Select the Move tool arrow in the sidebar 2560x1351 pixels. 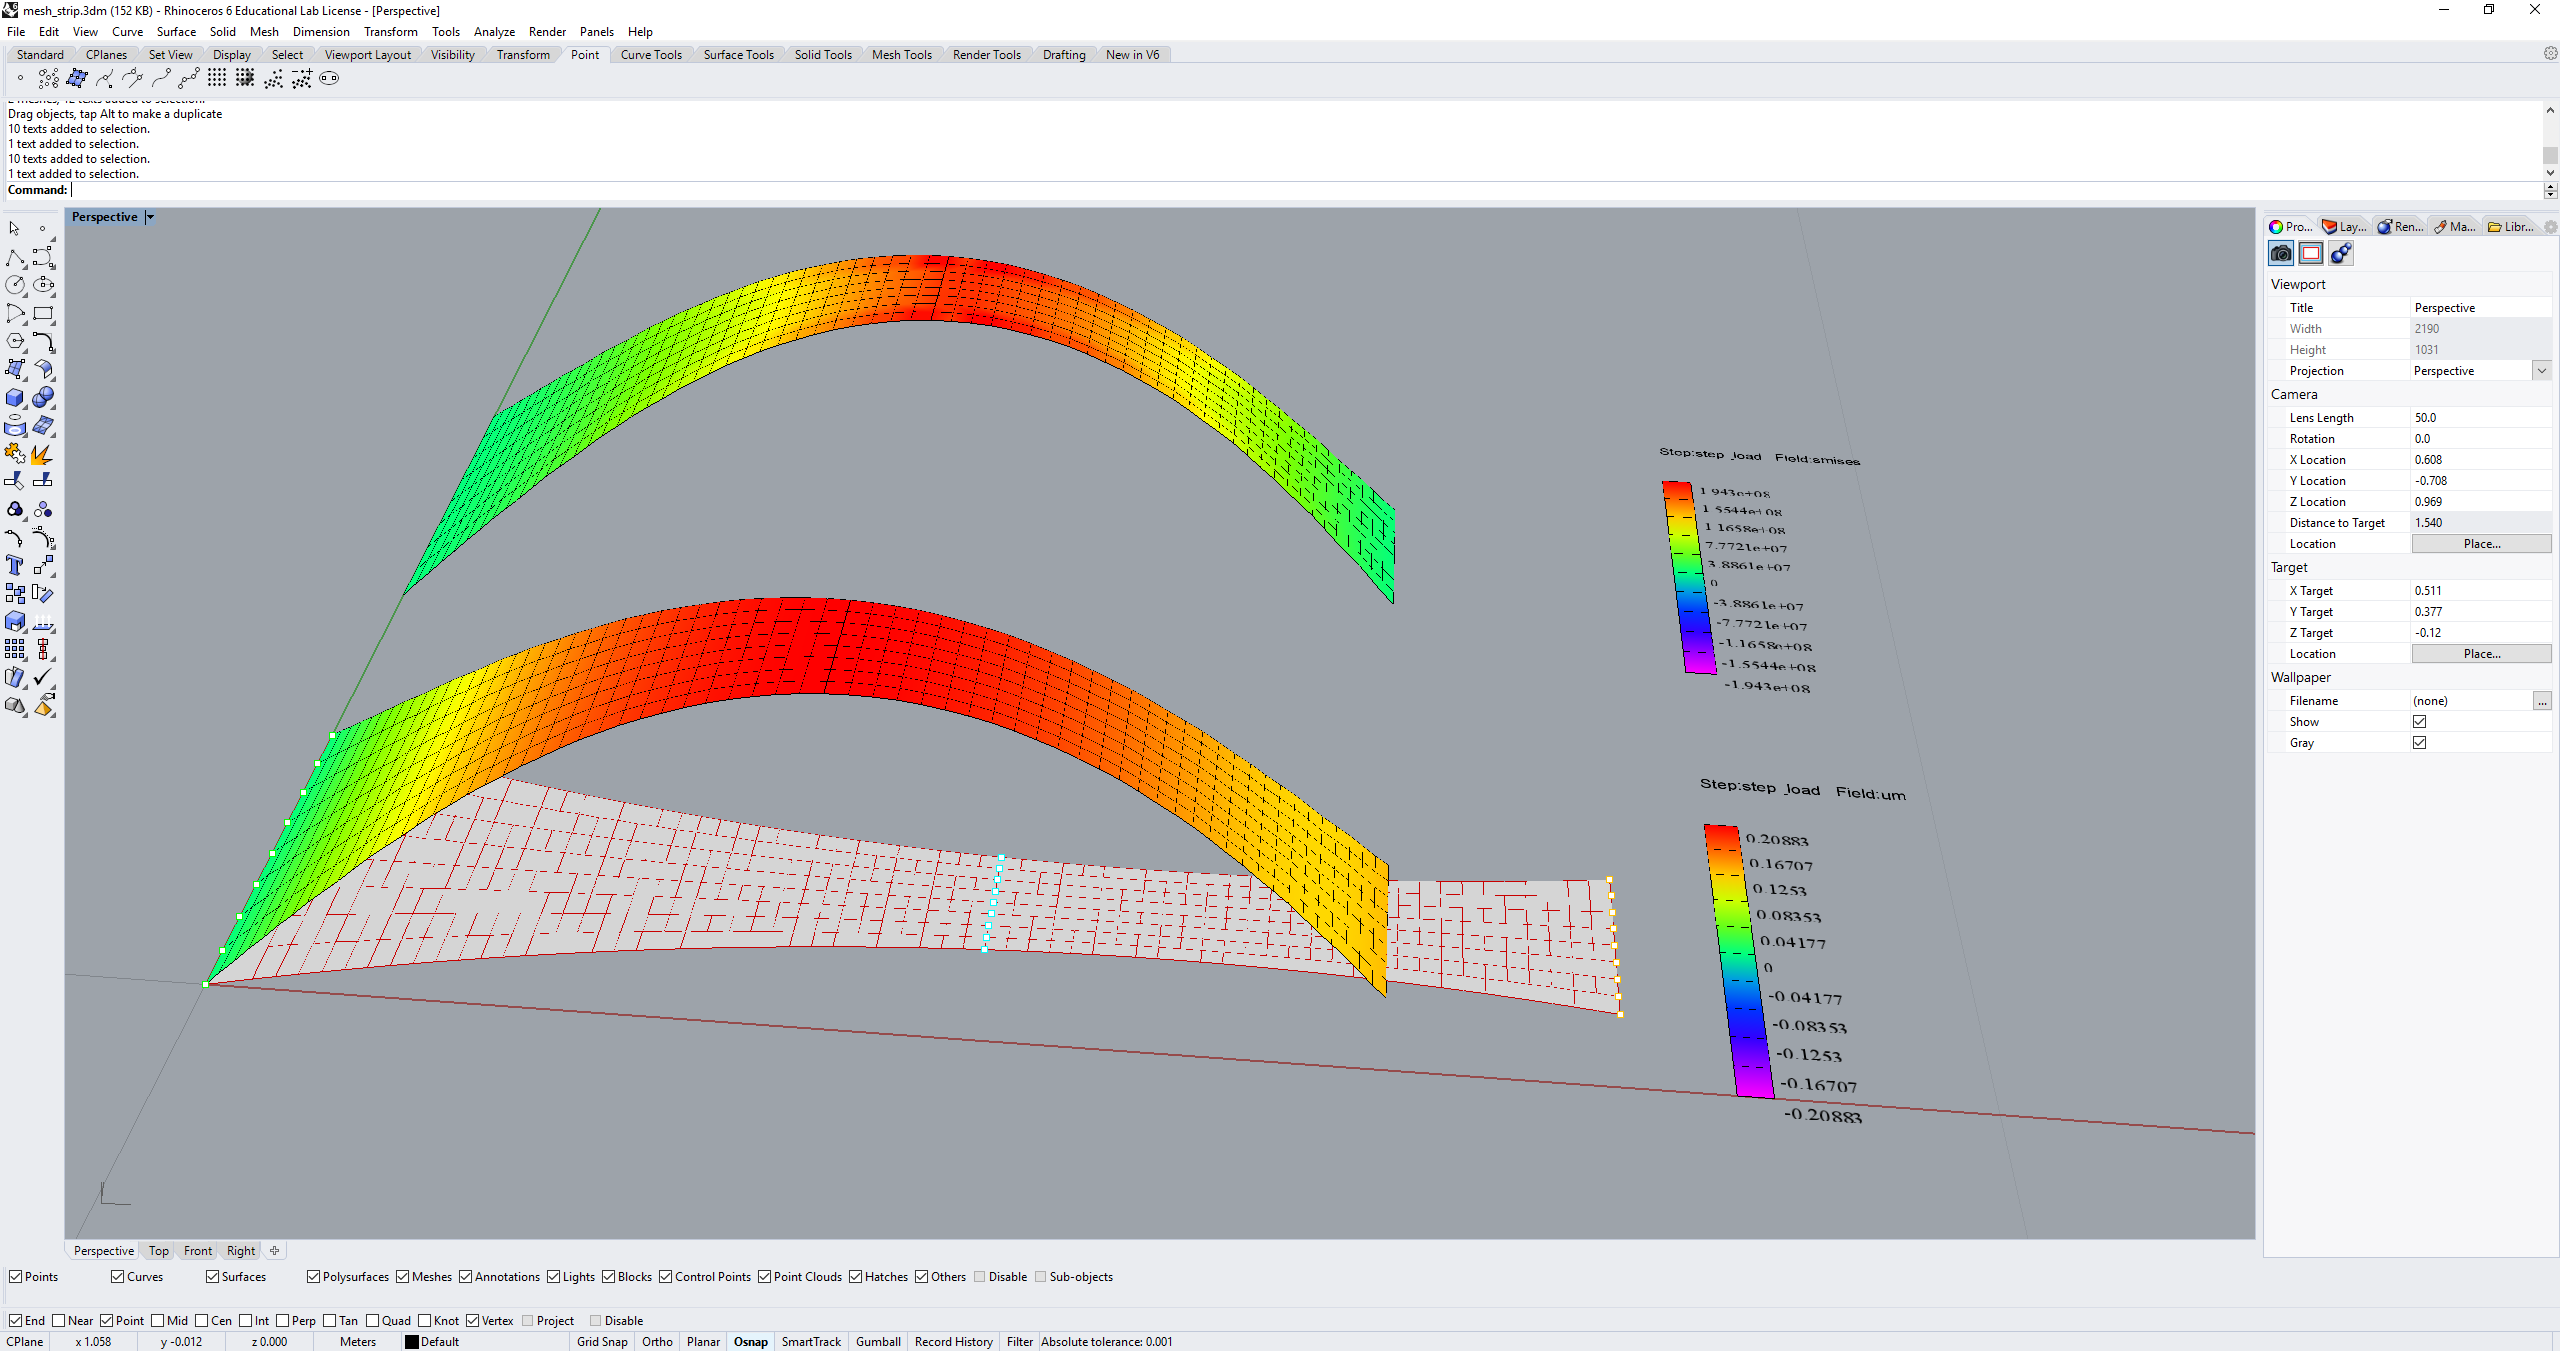coord(15,228)
